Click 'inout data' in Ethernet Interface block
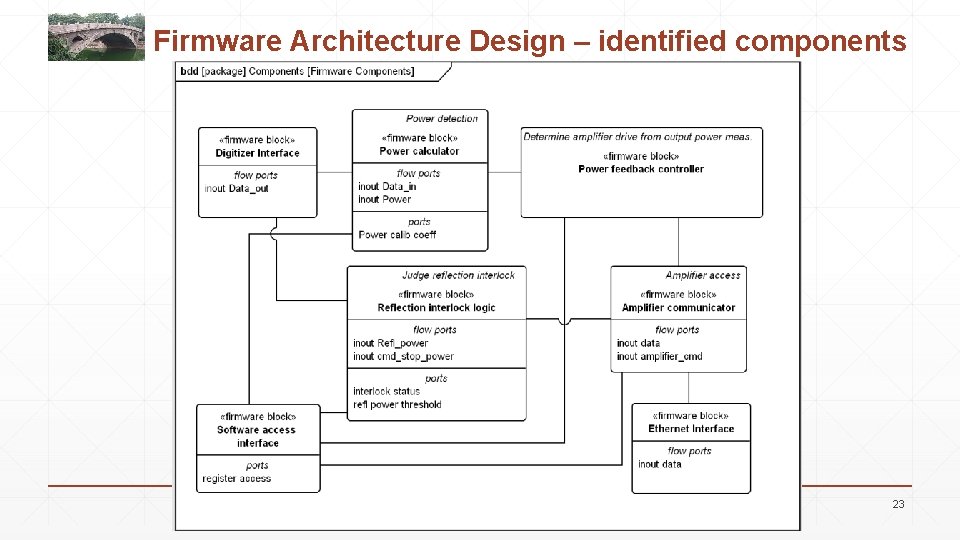Image resolution: width=960 pixels, height=540 pixels. (659, 465)
